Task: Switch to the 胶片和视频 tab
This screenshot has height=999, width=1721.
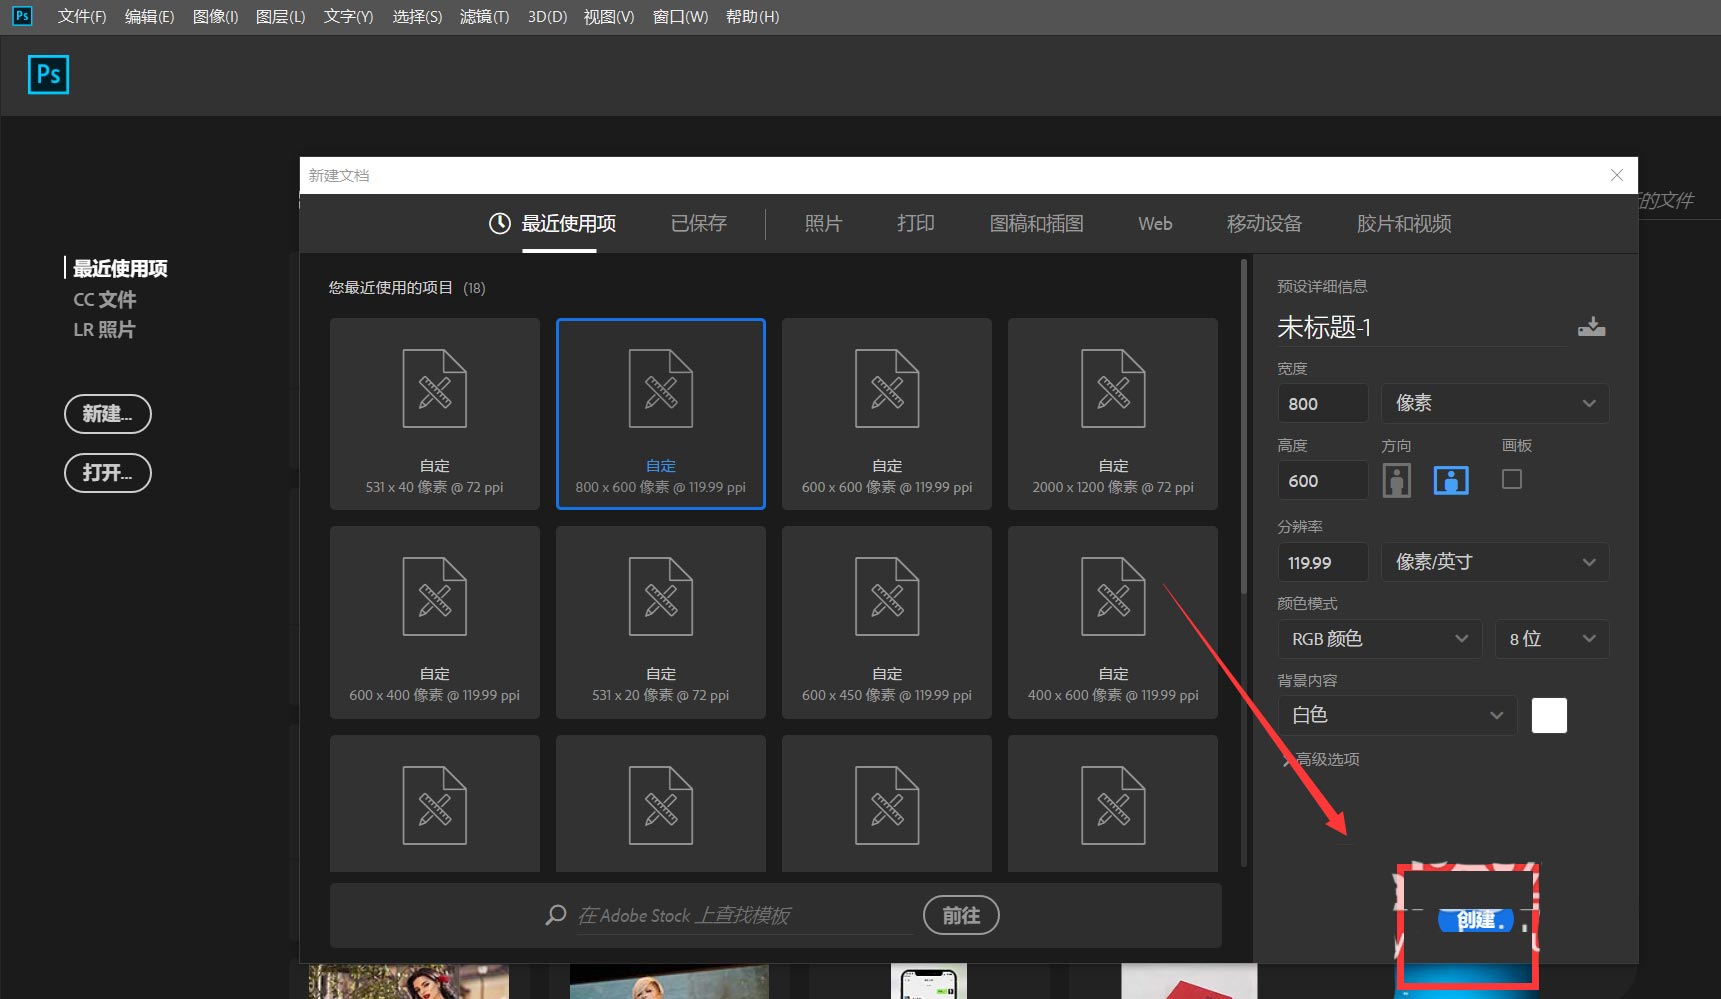Action: [x=1404, y=223]
